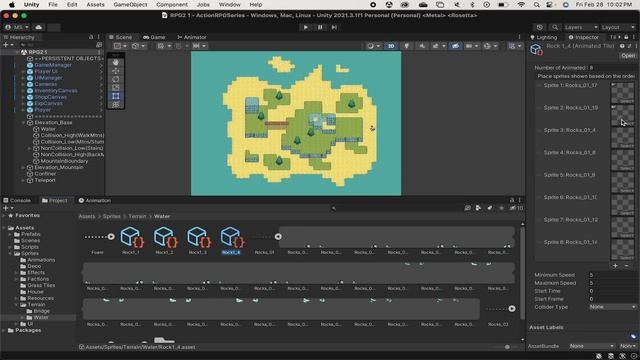Switch to the Animation tab
The height and width of the screenshot is (360, 640).
[x=95, y=200]
